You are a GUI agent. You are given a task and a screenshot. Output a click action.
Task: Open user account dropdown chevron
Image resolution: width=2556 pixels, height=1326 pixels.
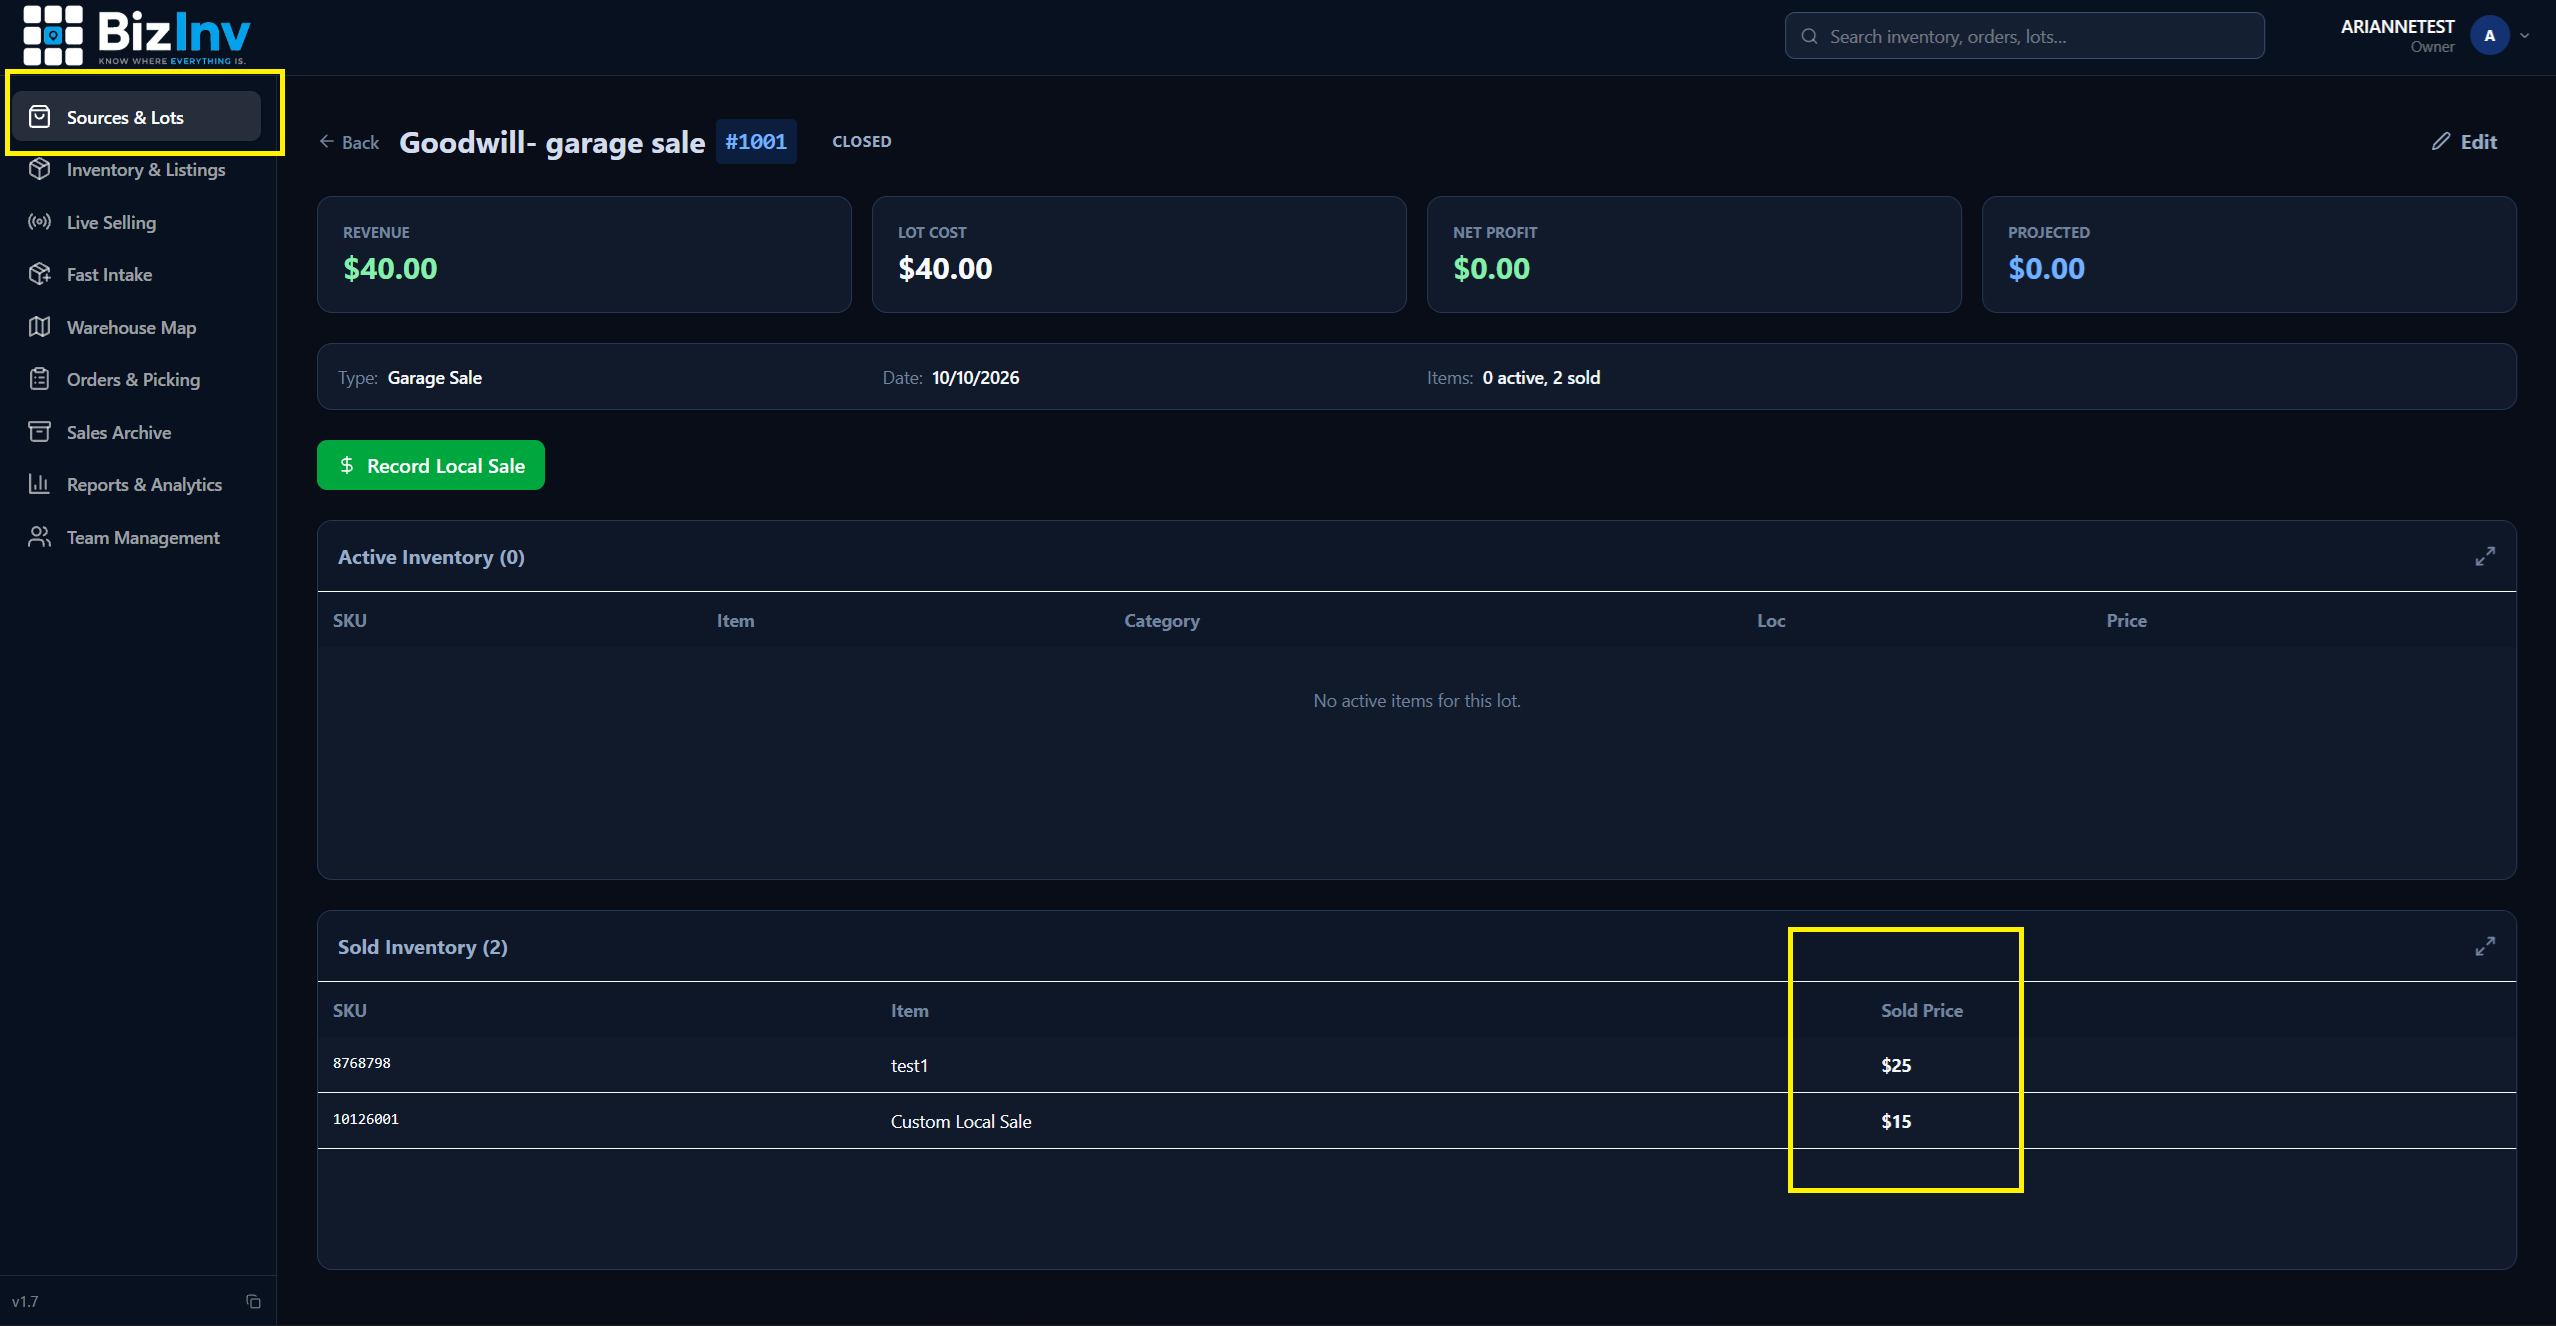click(x=2524, y=36)
